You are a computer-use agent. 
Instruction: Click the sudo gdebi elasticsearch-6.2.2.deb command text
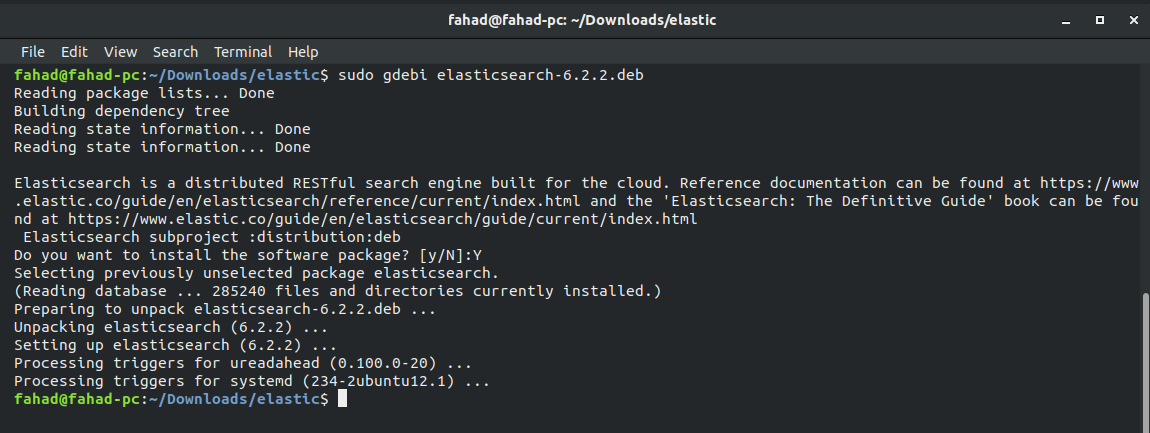click(491, 75)
